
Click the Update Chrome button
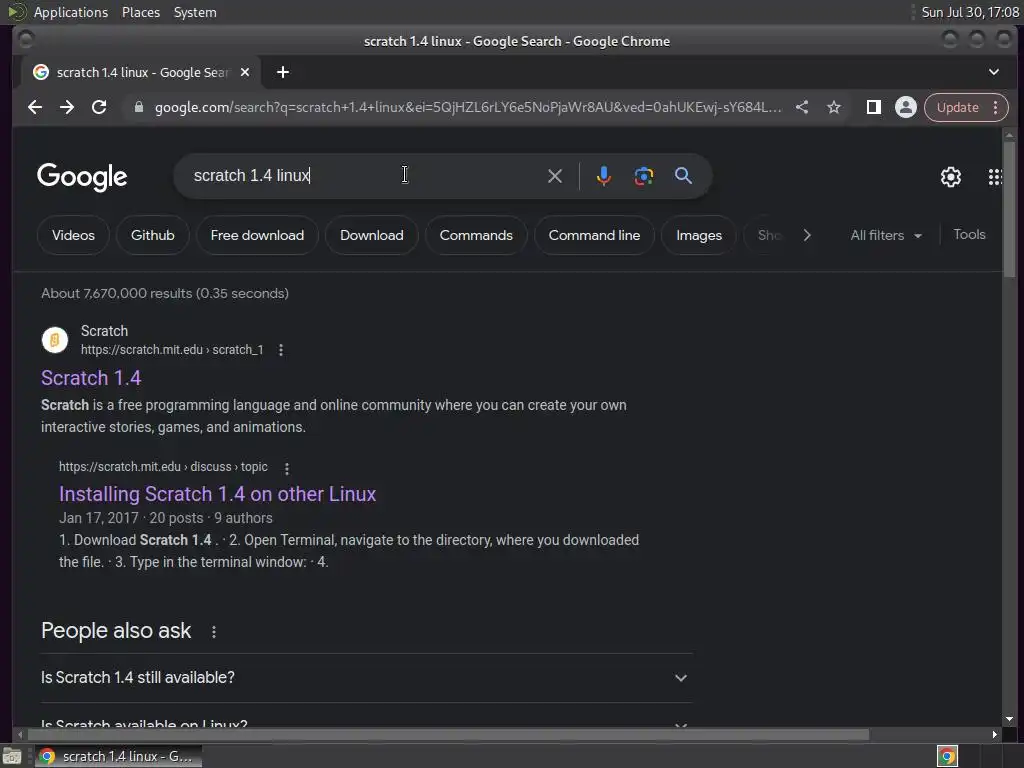[957, 107]
